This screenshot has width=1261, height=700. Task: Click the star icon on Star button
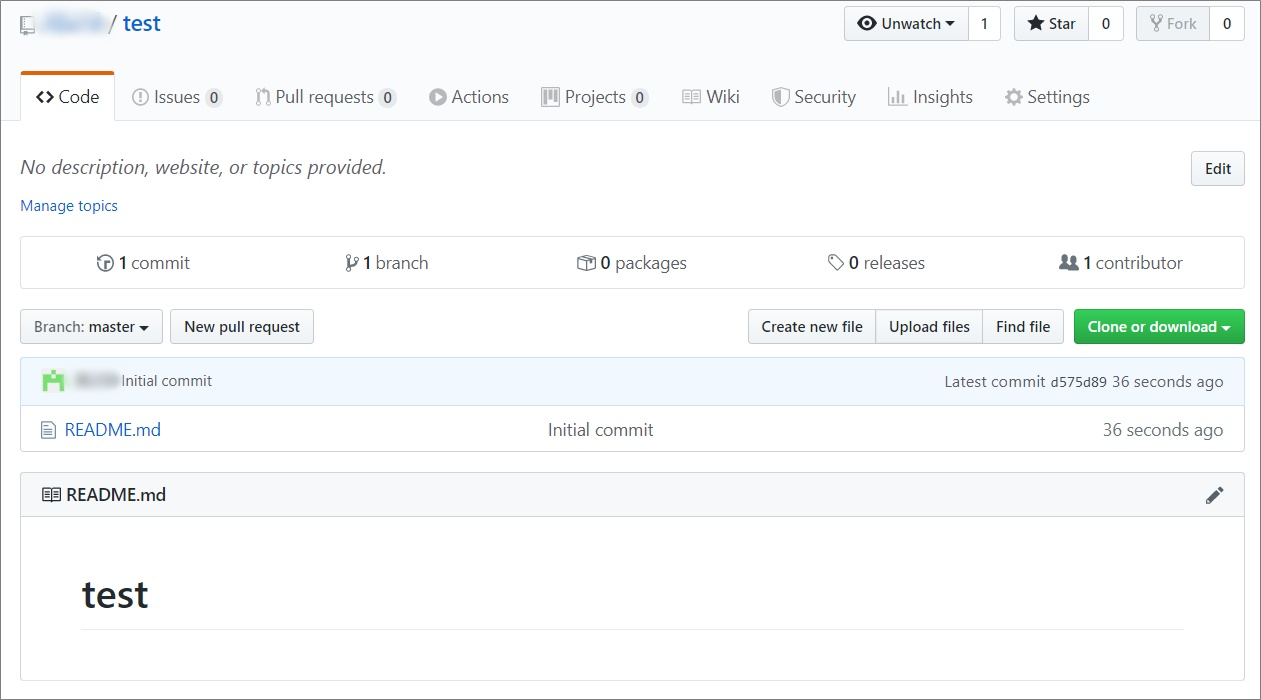pyautogui.click(x=1036, y=24)
